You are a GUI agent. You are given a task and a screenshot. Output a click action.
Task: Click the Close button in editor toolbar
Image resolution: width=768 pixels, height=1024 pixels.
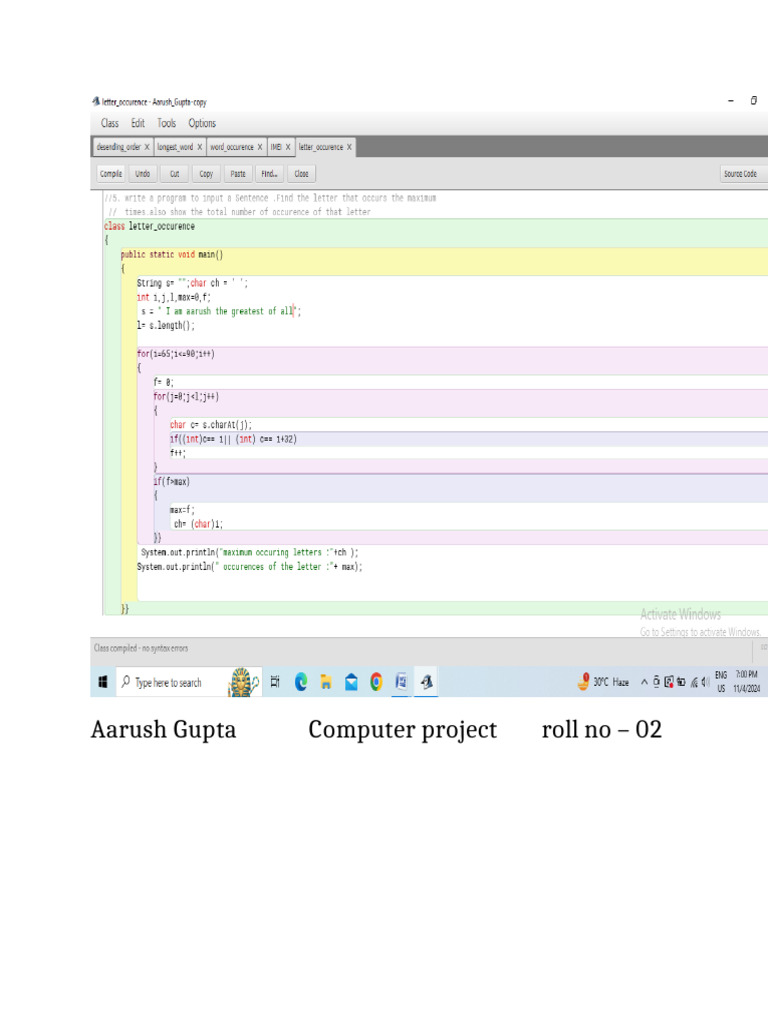[301, 174]
